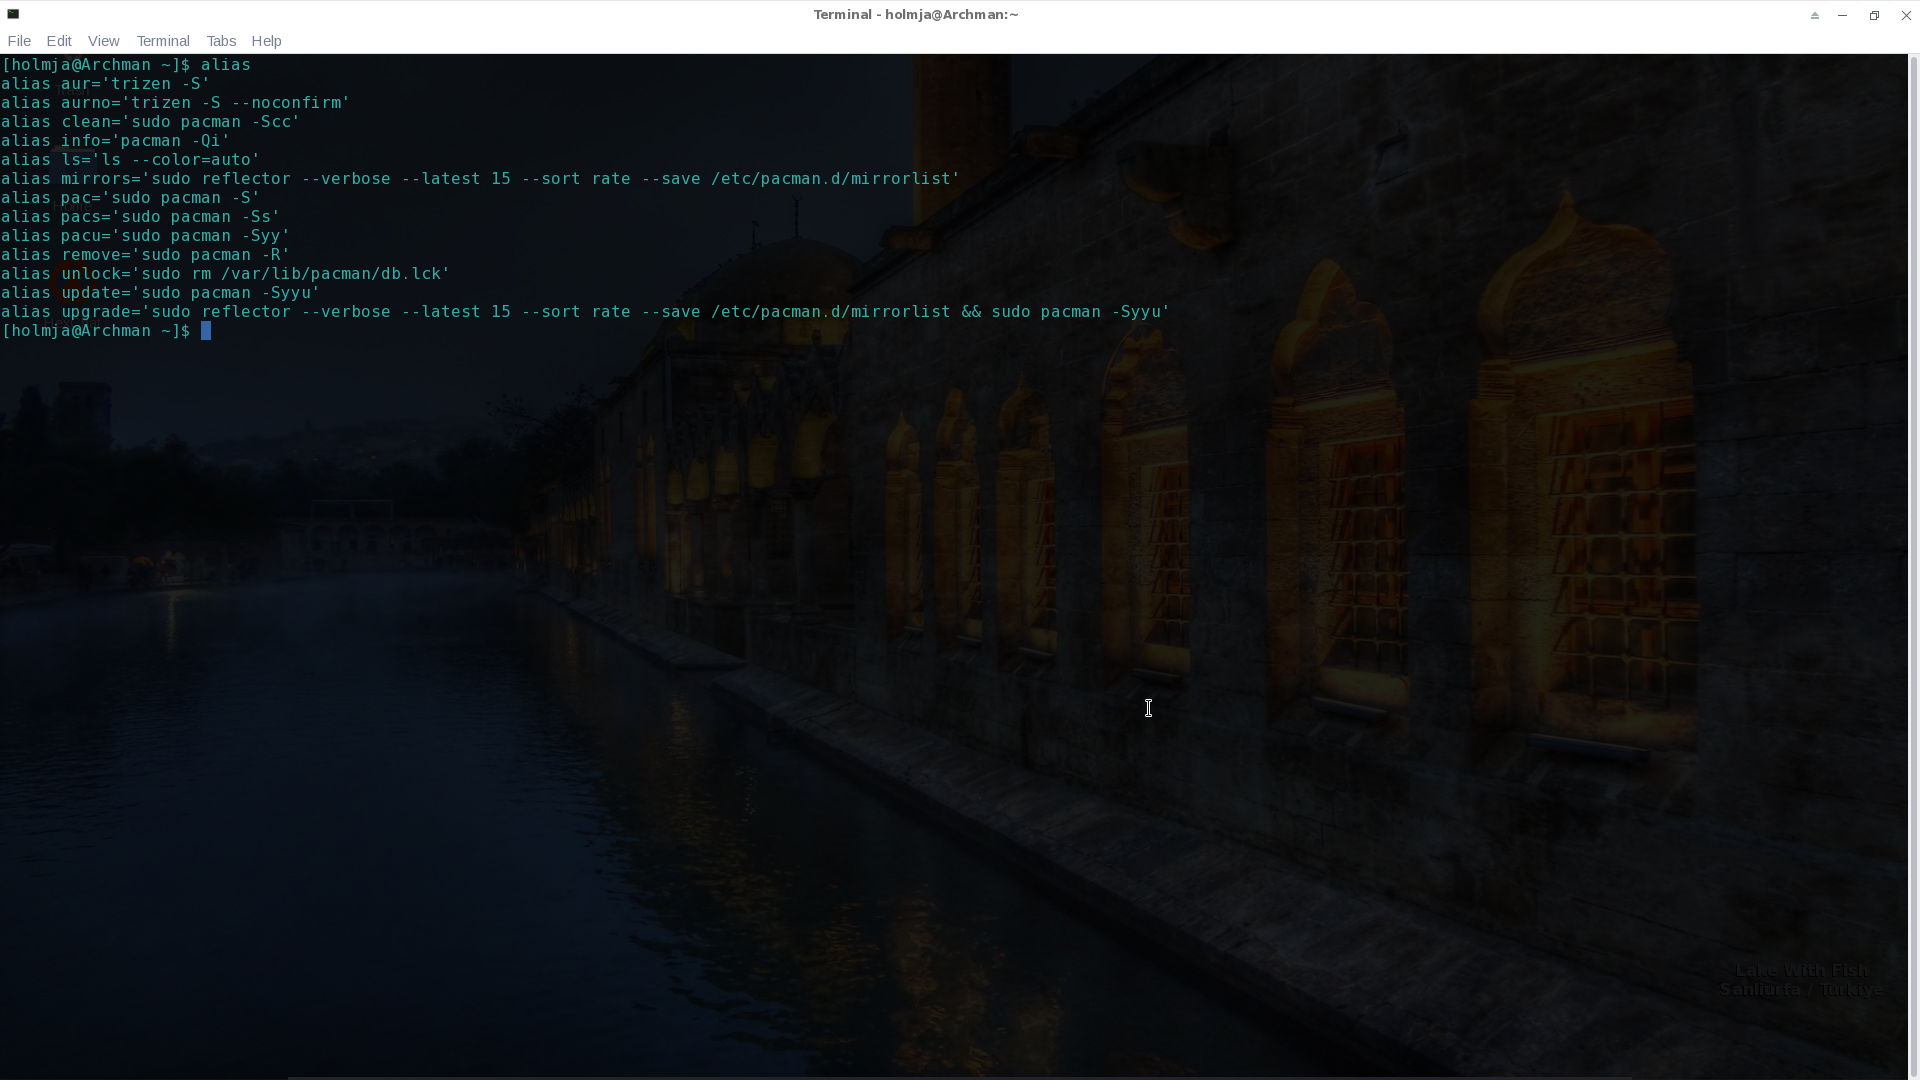The width and height of the screenshot is (1920, 1080).
Task: Click the window title 'Terminal - holmja@Archman:~'
Action: (916, 15)
